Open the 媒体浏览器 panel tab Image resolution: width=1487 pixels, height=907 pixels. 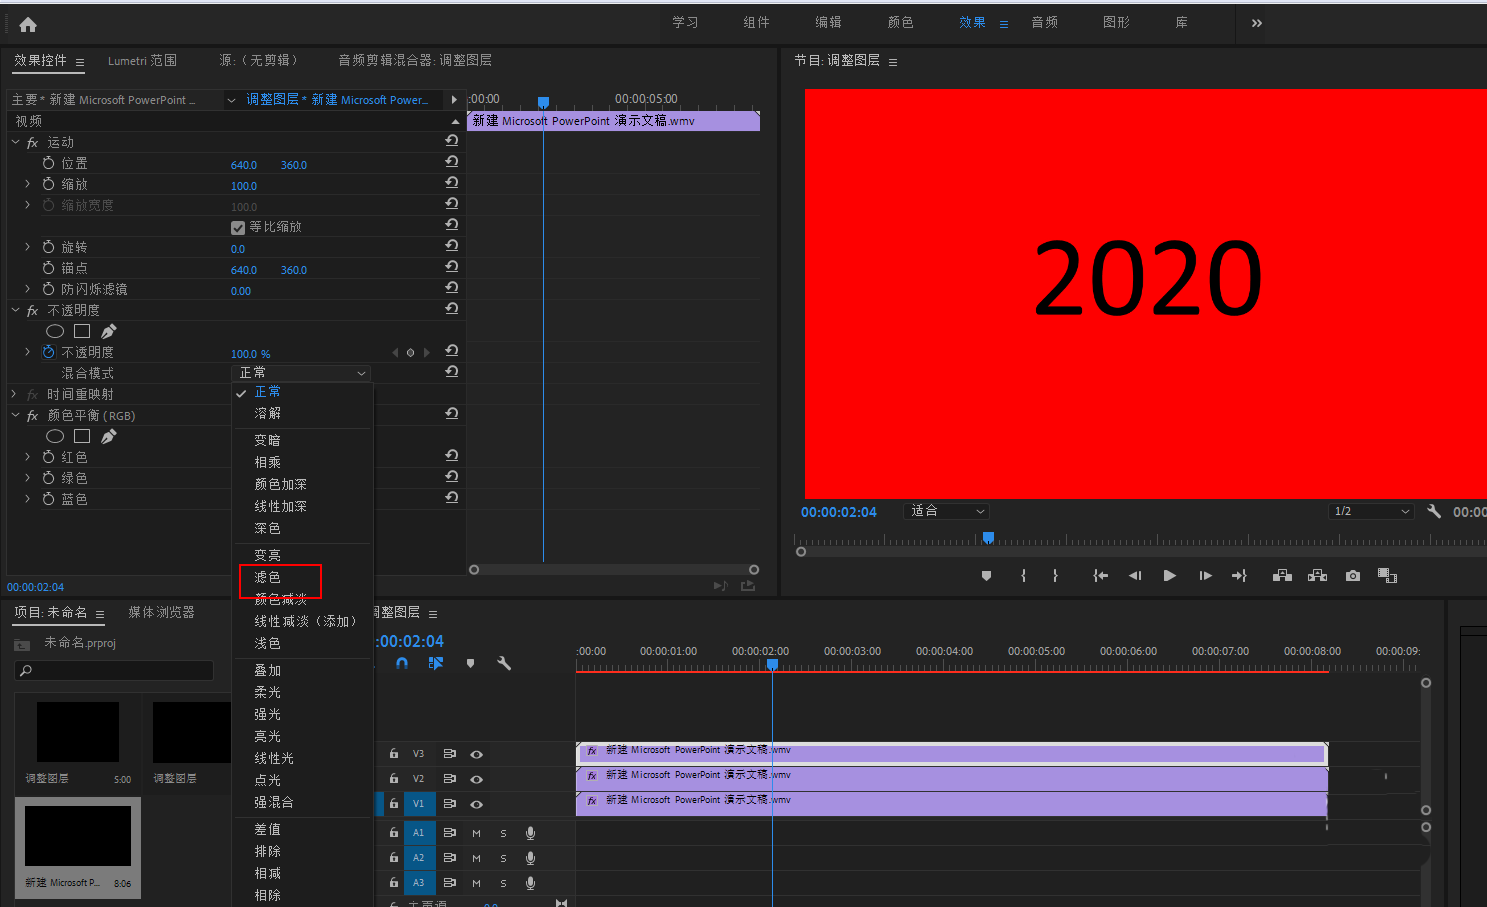[161, 612]
